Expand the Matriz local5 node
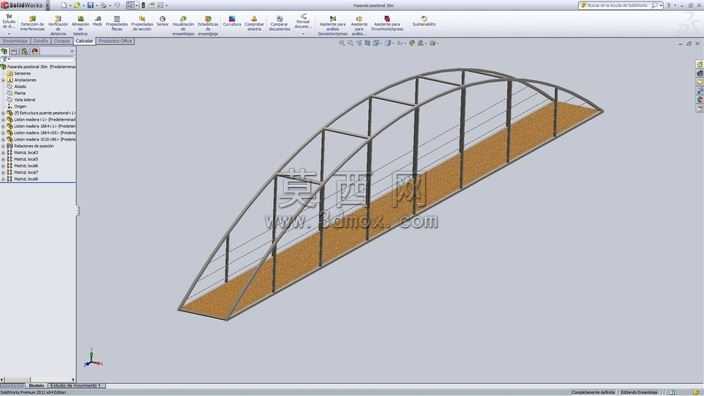The image size is (704, 396). click(3, 159)
